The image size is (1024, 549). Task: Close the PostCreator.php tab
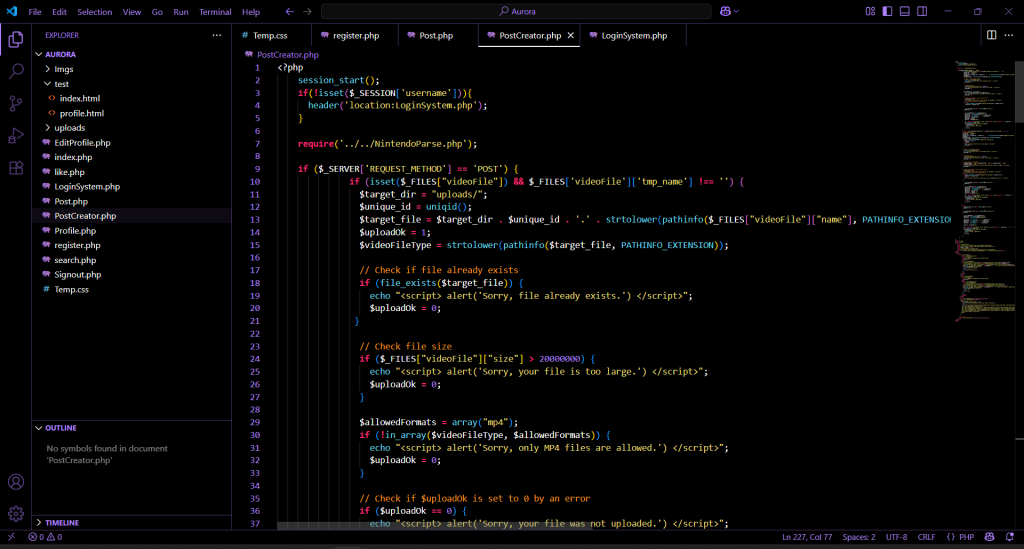tap(571, 35)
